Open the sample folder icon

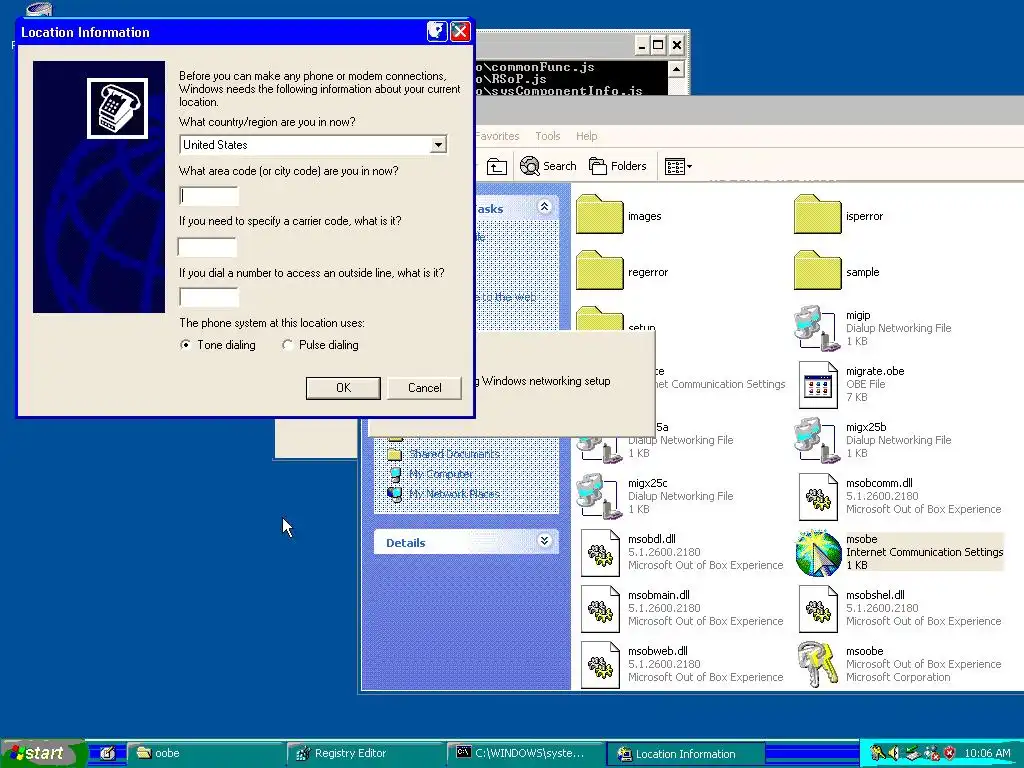coord(818,270)
